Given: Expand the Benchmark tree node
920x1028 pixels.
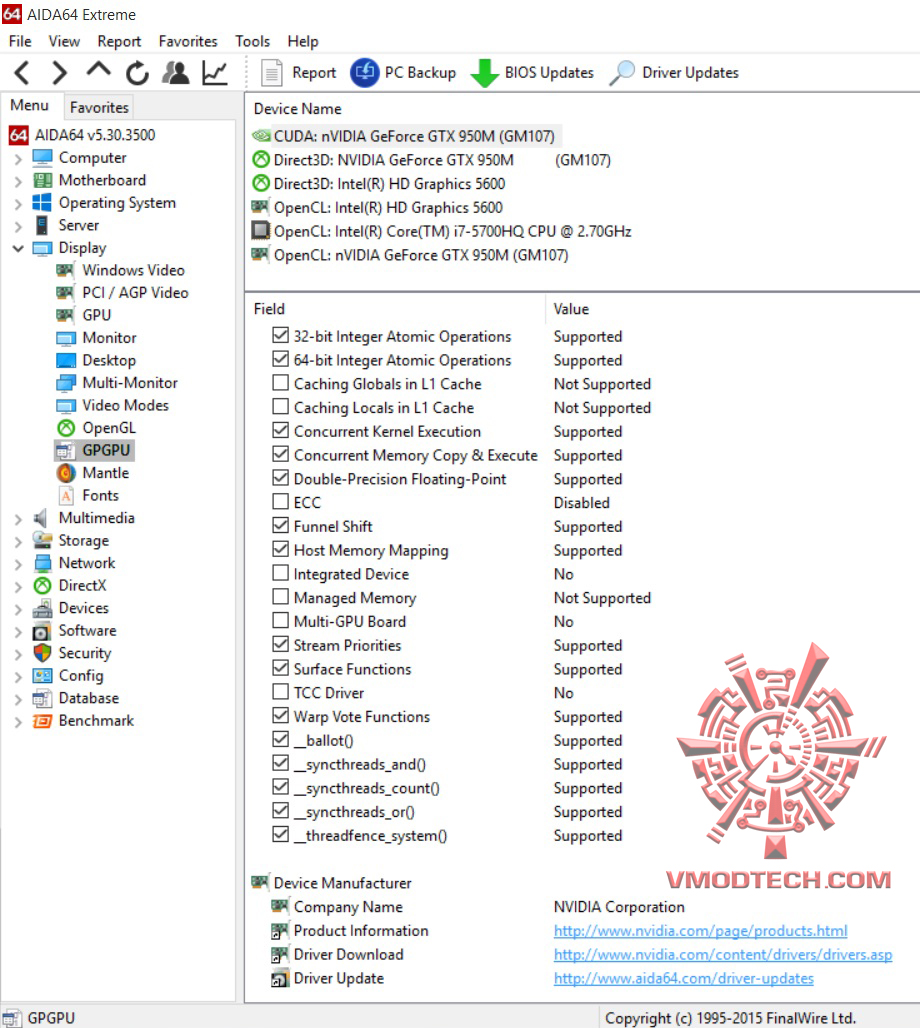Looking at the screenshot, I should 18,722.
